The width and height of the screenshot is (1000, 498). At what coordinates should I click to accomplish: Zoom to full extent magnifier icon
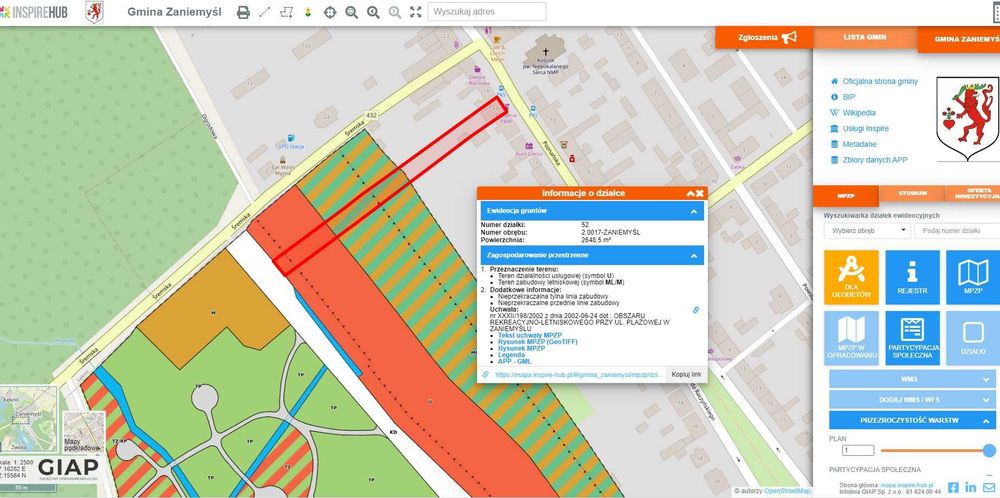(351, 12)
